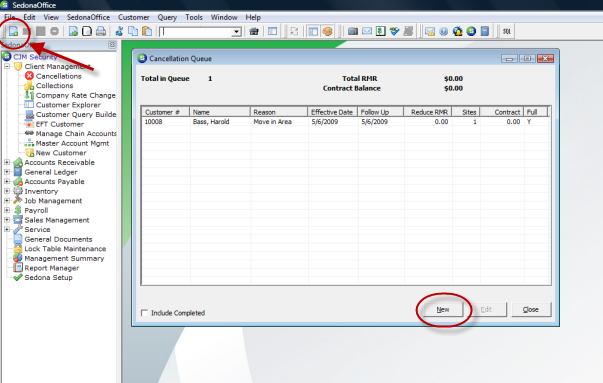This screenshot has width=603, height=383.
Task: Click the green Sedona globe toolbar icon
Action: tap(471, 31)
